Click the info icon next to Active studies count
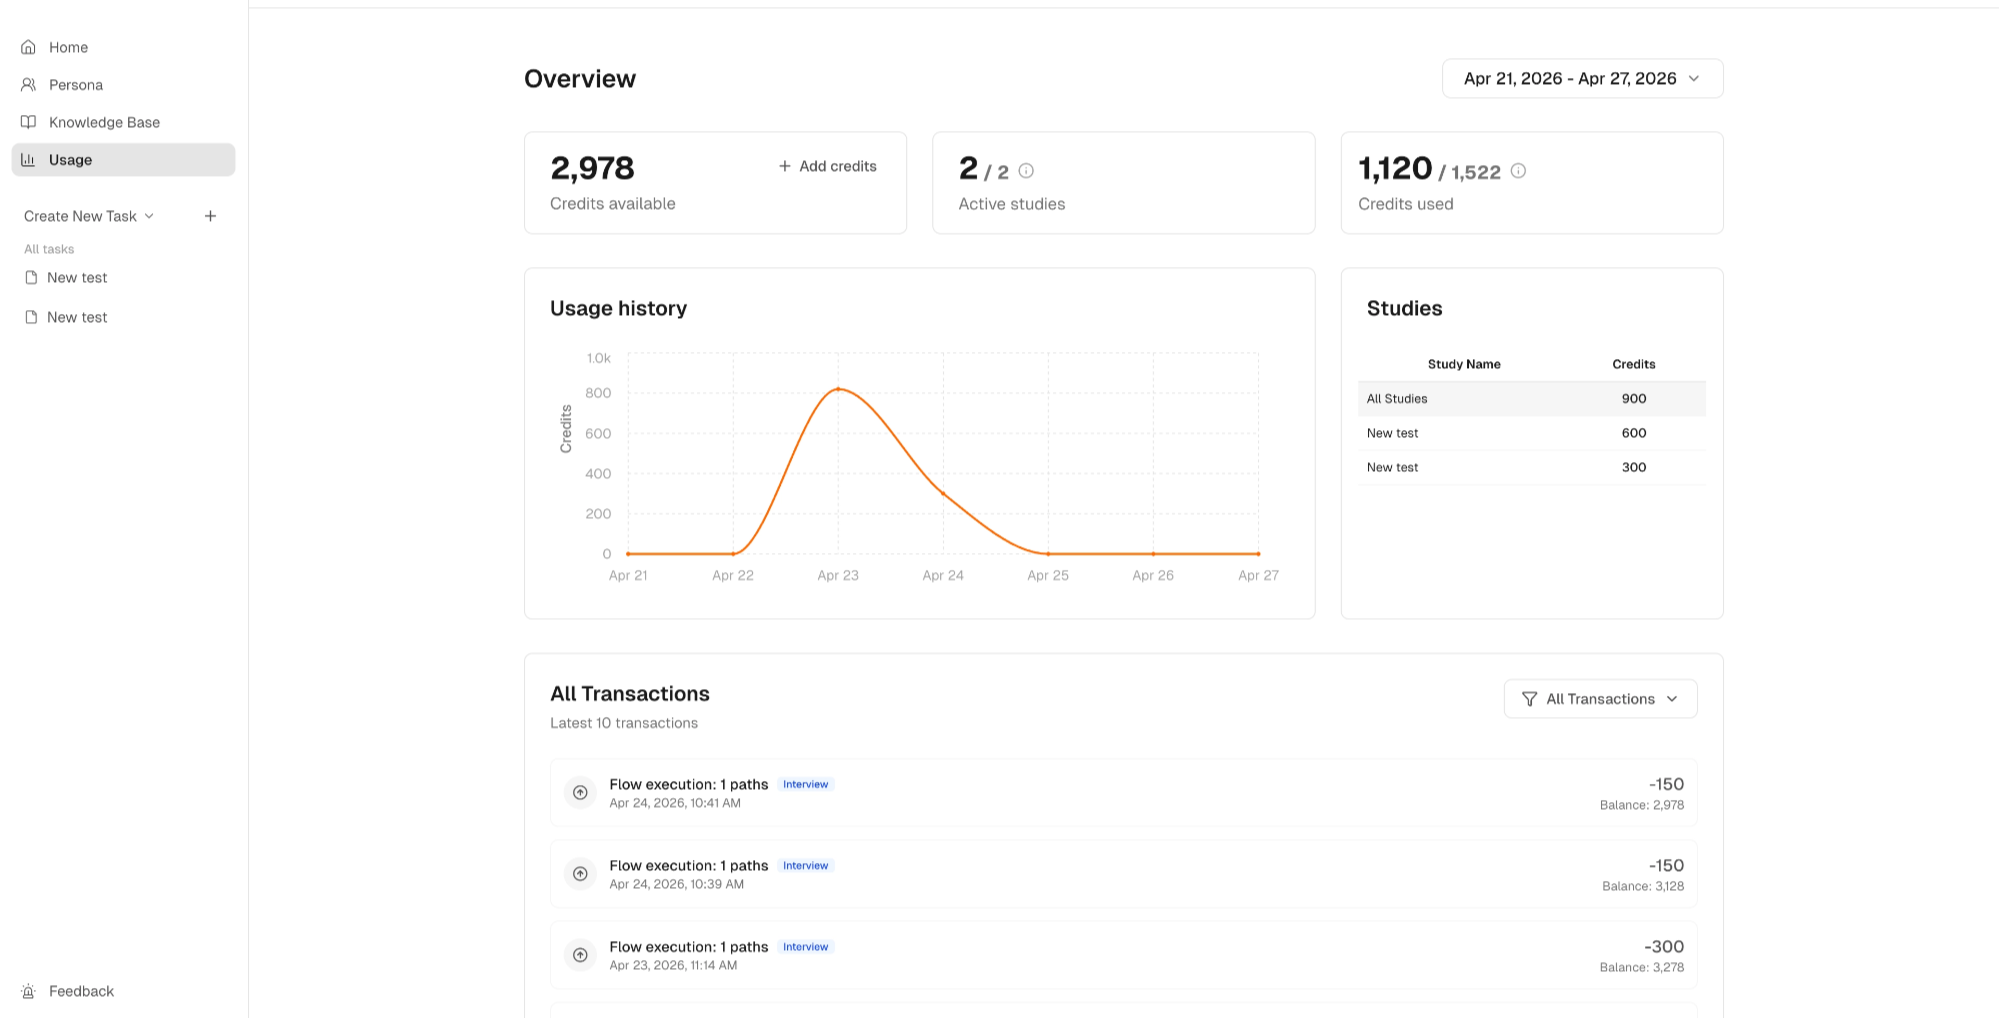 click(x=1026, y=171)
